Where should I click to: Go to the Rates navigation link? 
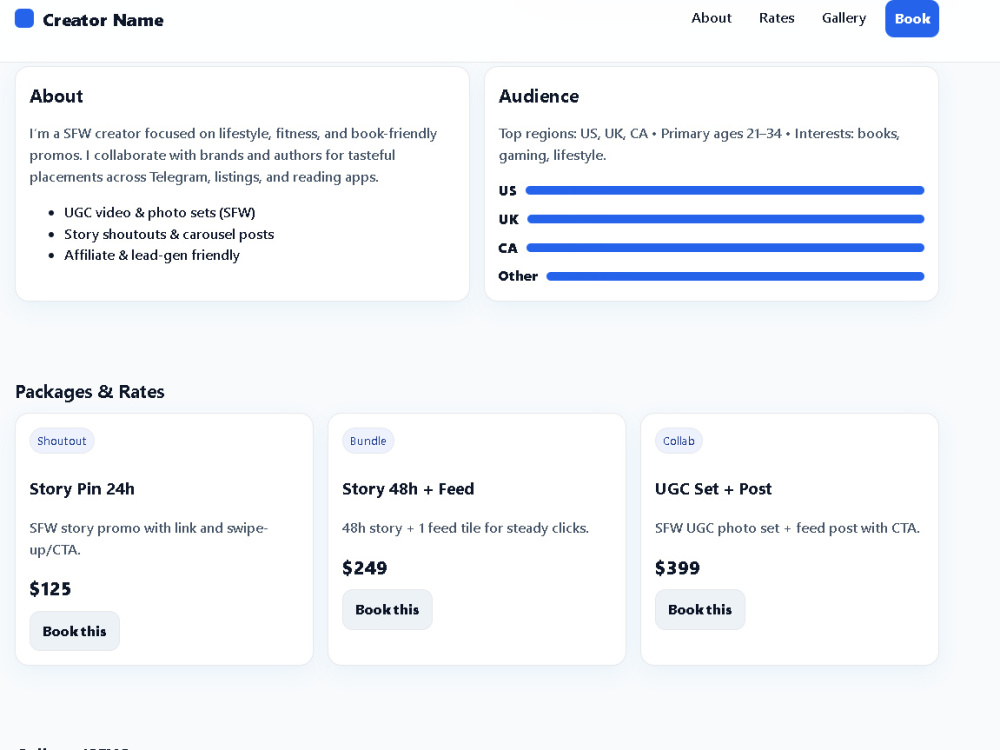click(x=776, y=18)
